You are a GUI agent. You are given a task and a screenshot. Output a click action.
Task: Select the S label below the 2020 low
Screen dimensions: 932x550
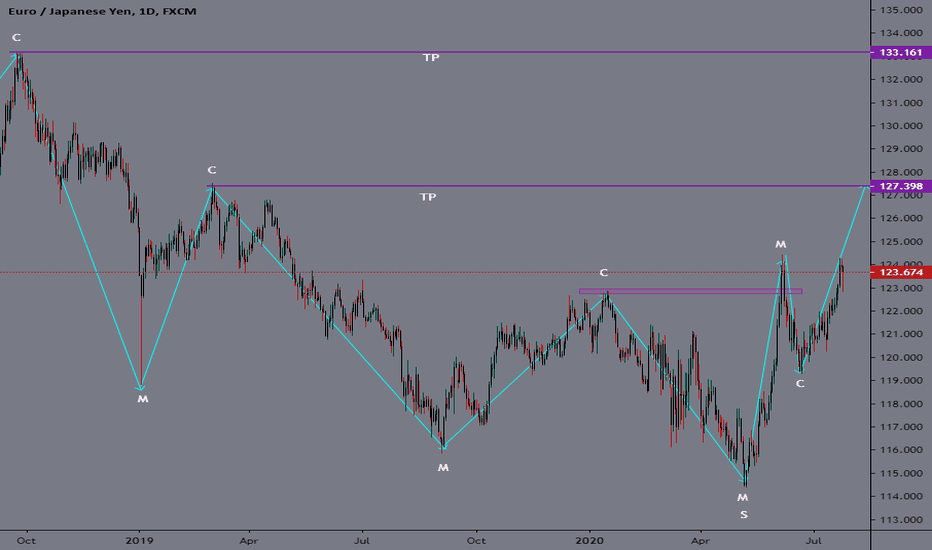(744, 515)
